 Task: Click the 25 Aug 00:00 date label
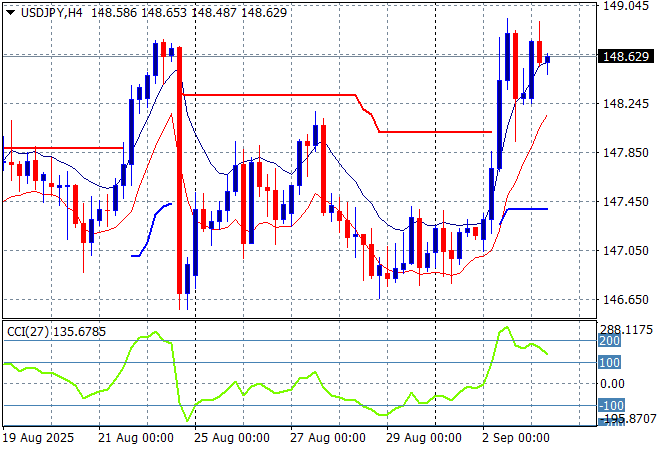(234, 438)
